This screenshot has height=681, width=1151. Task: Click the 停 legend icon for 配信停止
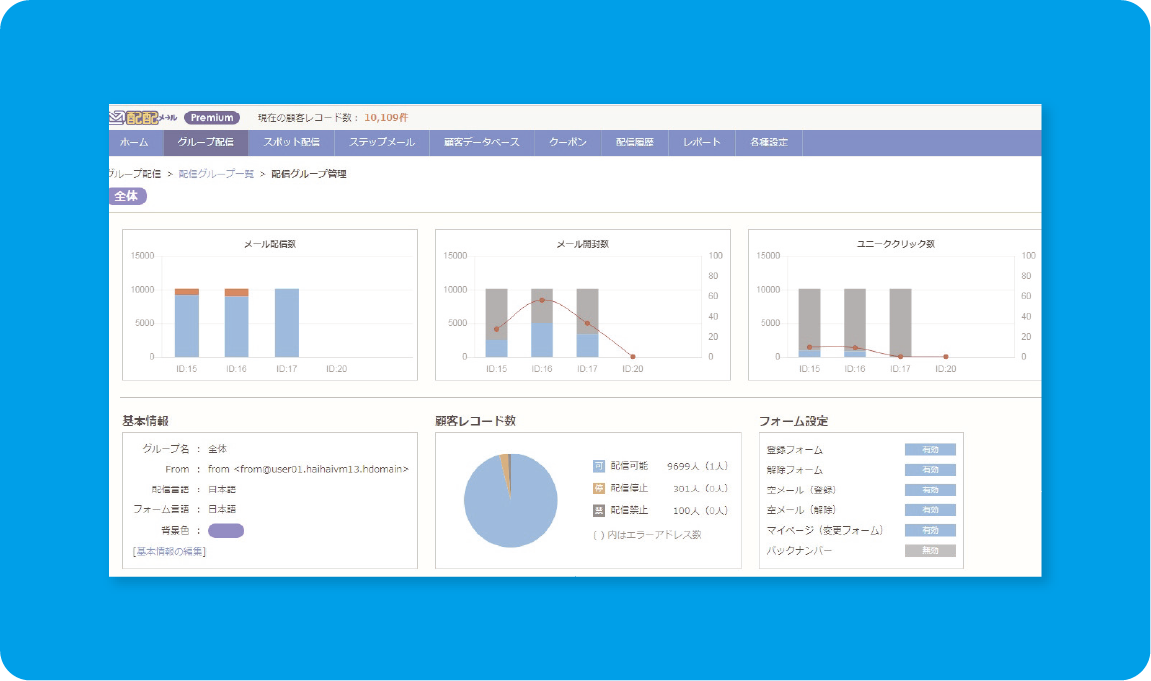[598, 488]
